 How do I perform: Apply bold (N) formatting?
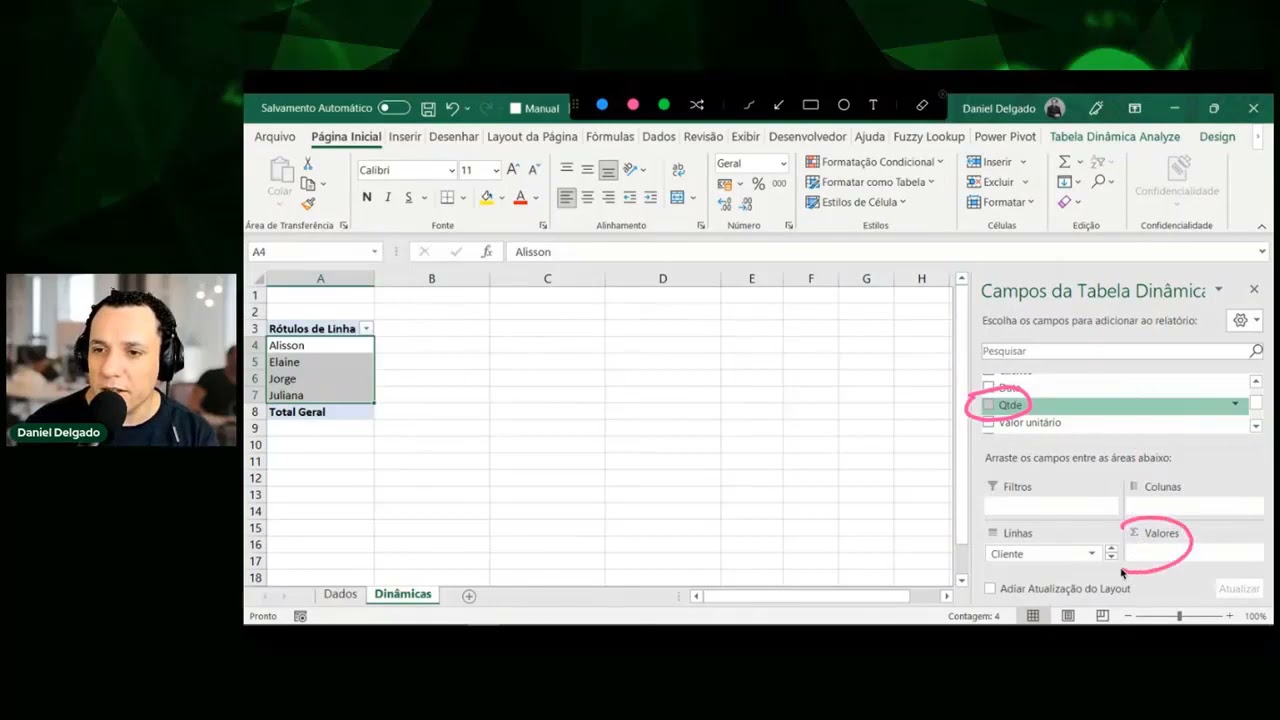[367, 197]
